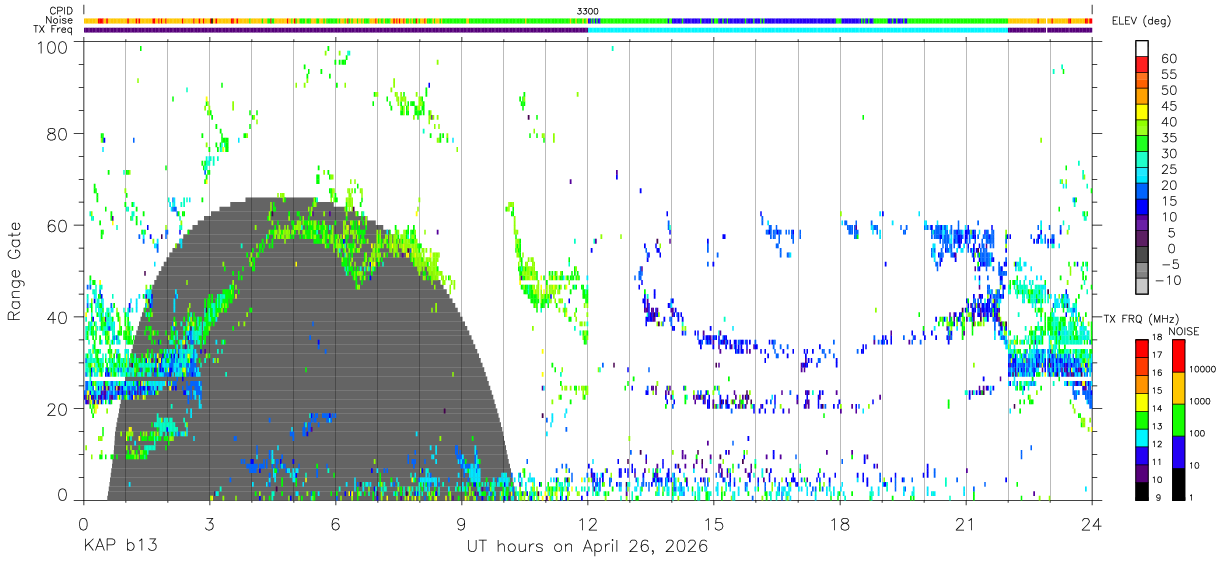This screenshot has width=1228, height=567.
Task: Click the 100 label on NOISE scale
Action: (1198, 434)
